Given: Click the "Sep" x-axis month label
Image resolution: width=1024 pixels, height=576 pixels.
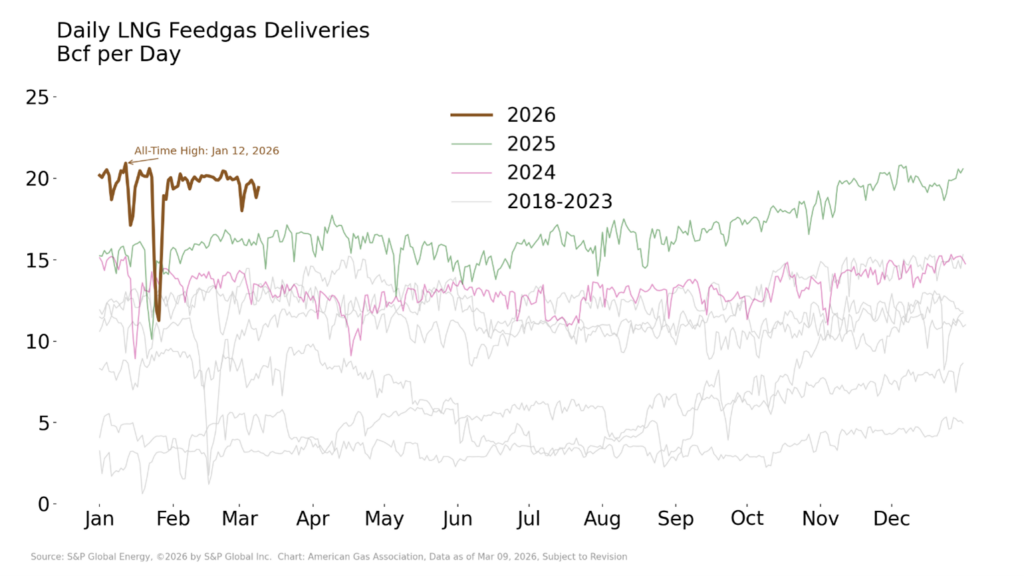Looking at the screenshot, I should (675, 519).
